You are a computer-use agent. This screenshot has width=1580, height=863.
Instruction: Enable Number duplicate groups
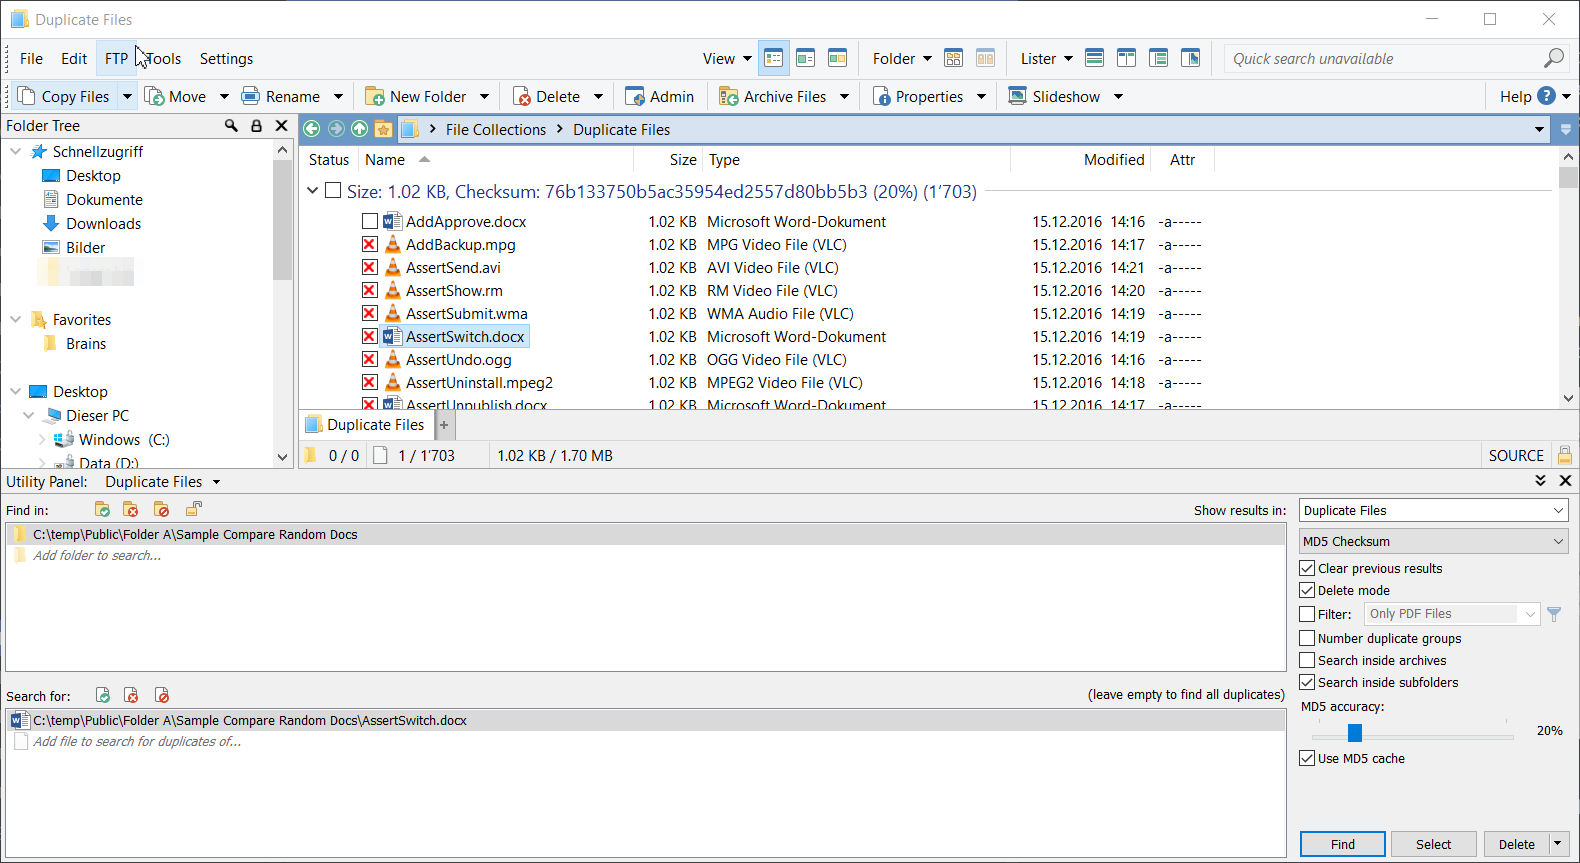click(x=1307, y=638)
